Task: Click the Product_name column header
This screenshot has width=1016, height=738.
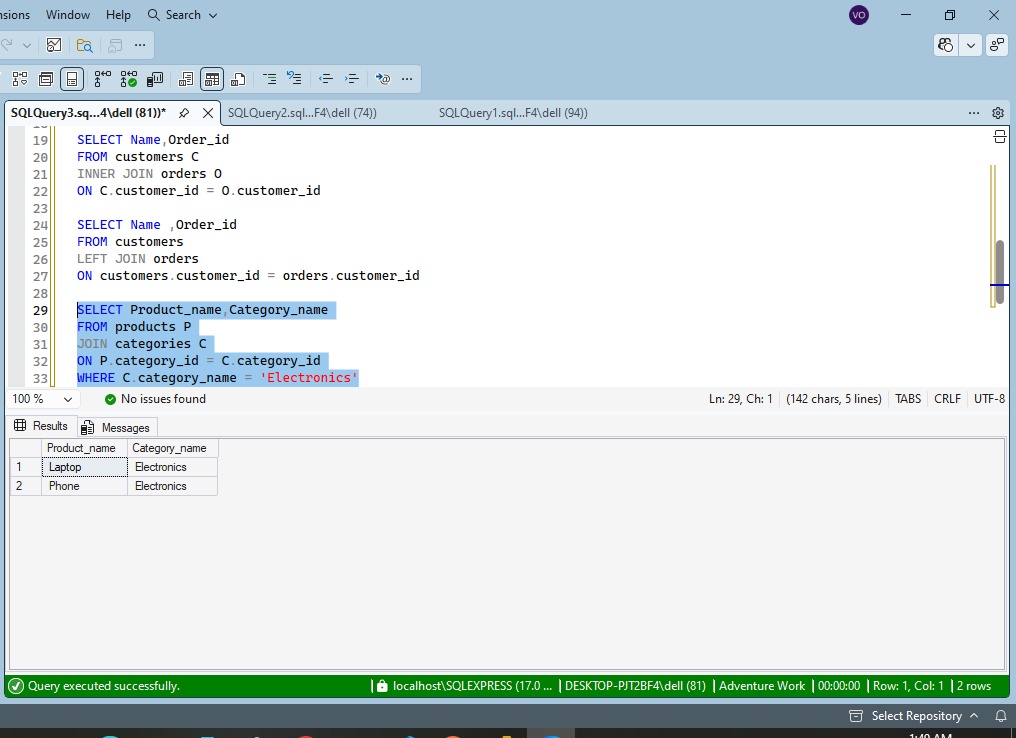Action: point(84,448)
